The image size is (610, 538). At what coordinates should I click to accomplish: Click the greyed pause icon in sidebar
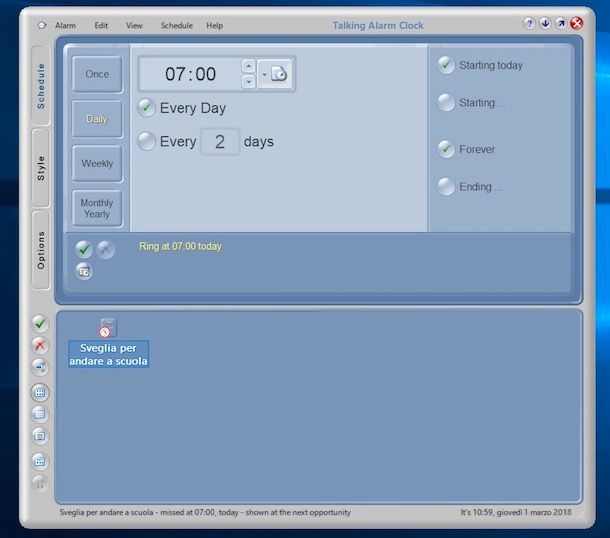click(x=40, y=483)
